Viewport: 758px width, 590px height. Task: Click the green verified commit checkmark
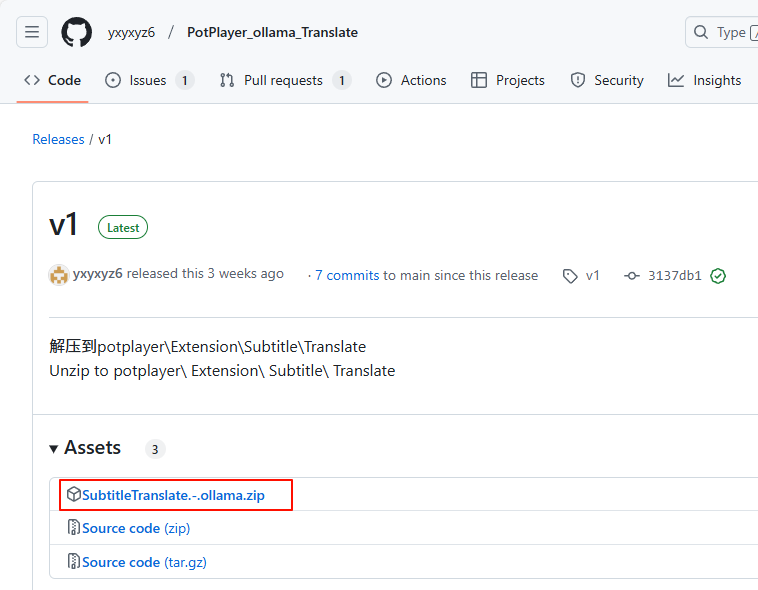(718, 276)
